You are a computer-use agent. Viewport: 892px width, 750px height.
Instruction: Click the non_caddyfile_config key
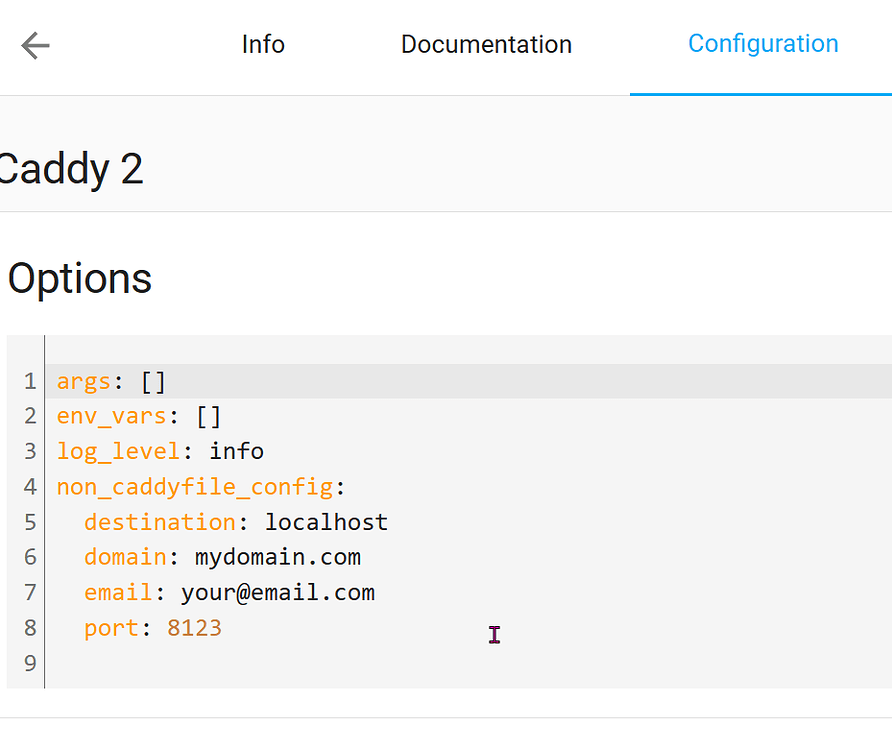tap(195, 487)
